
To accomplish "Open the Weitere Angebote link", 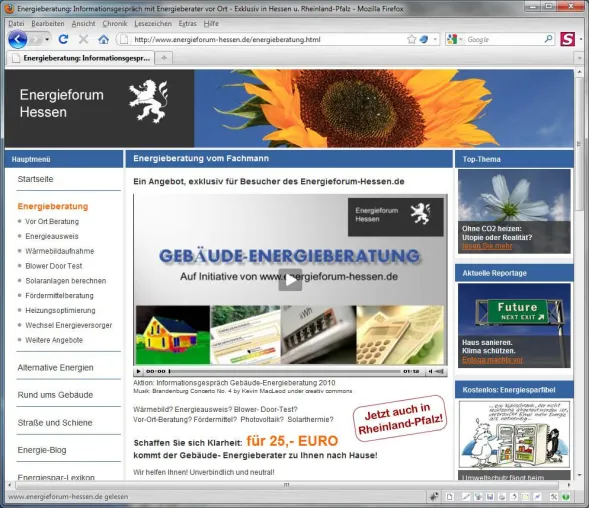I will 54,340.
